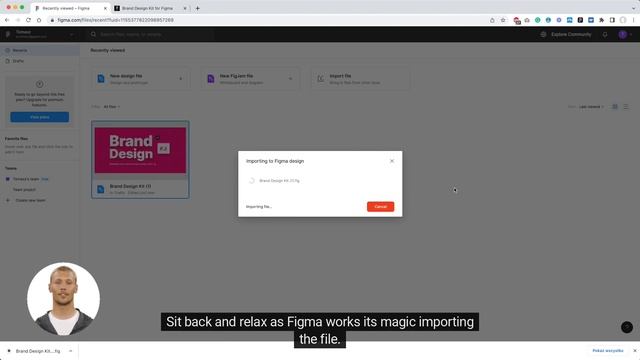Click Create new team
This screenshot has width=640, height=360.
click(x=30, y=200)
